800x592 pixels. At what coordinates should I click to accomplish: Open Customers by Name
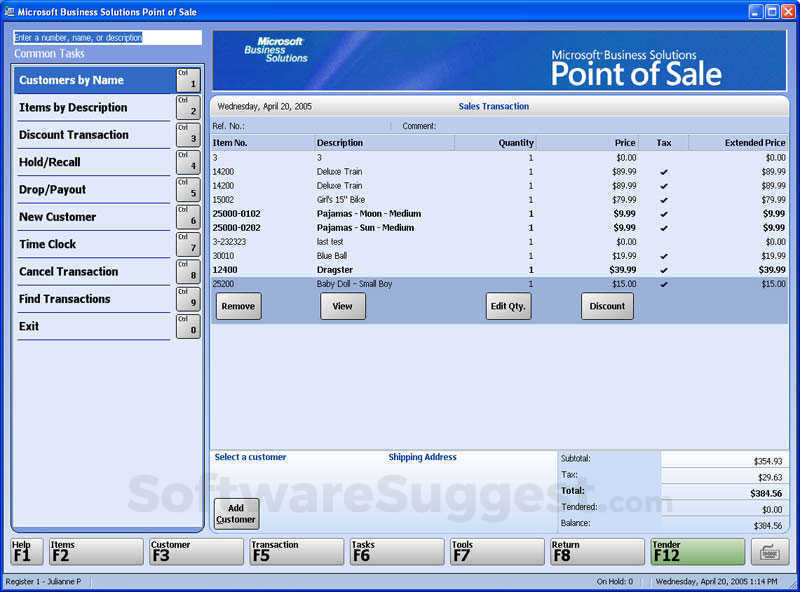(x=93, y=80)
